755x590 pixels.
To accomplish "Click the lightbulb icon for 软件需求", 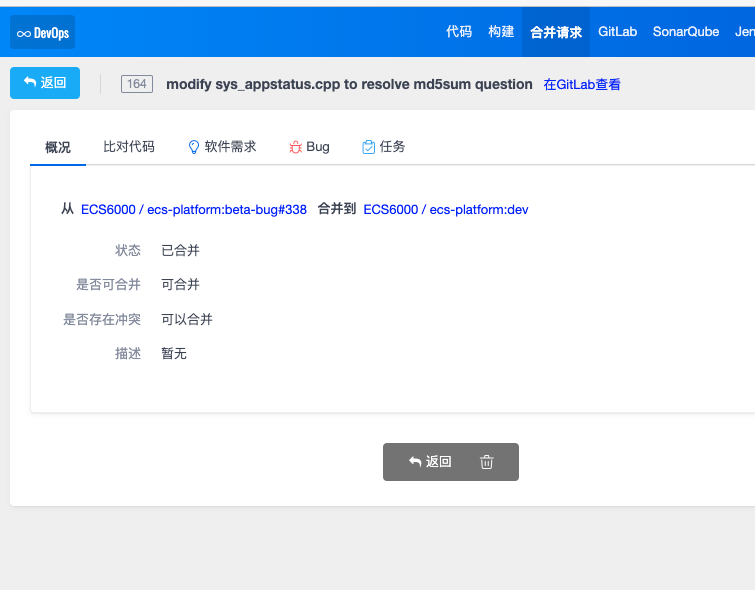I will pyautogui.click(x=194, y=147).
